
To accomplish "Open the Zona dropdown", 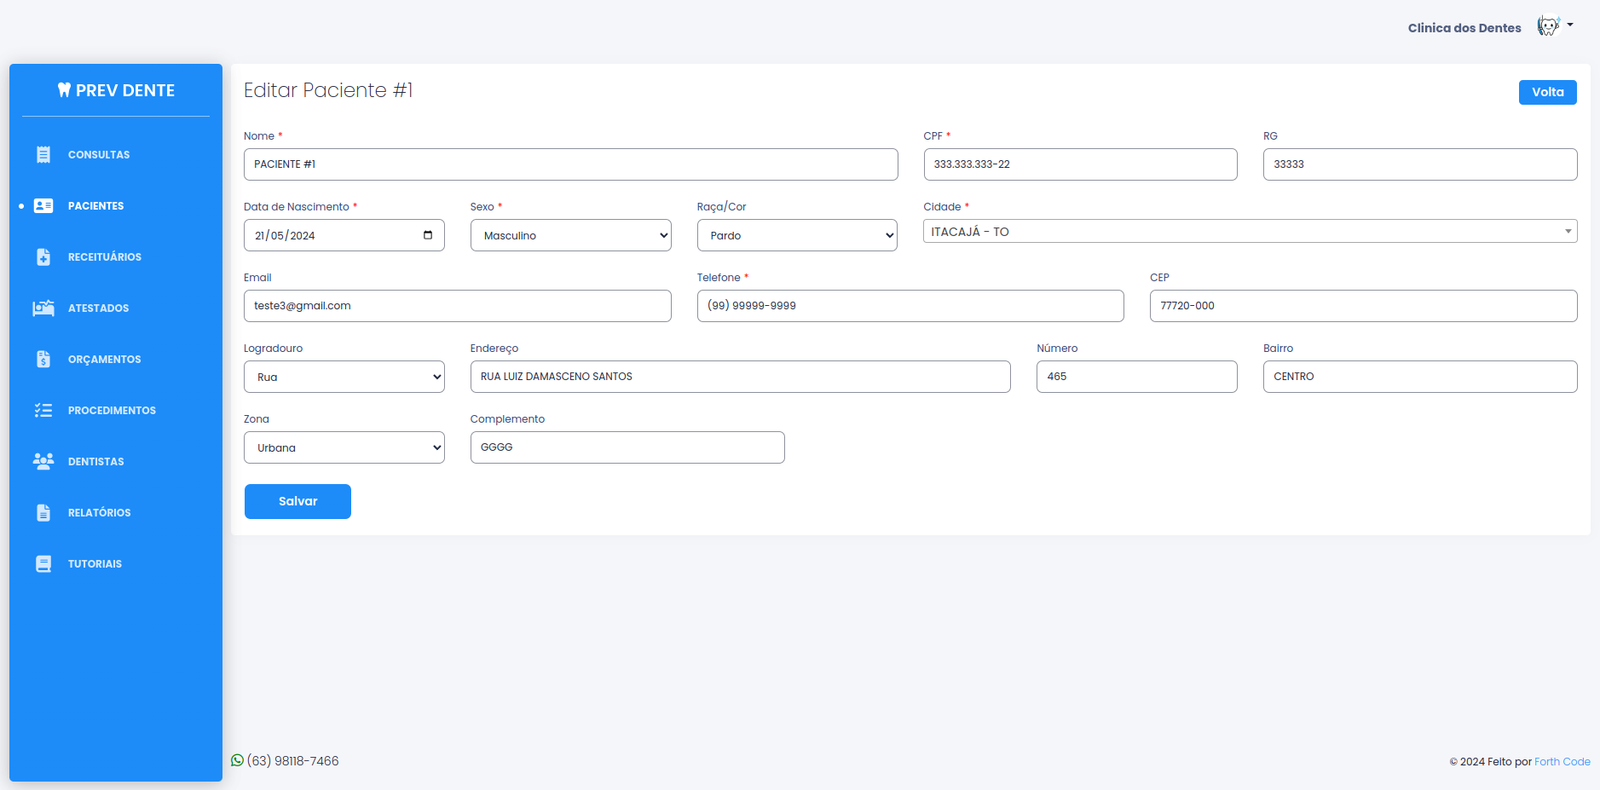I will click(x=344, y=448).
